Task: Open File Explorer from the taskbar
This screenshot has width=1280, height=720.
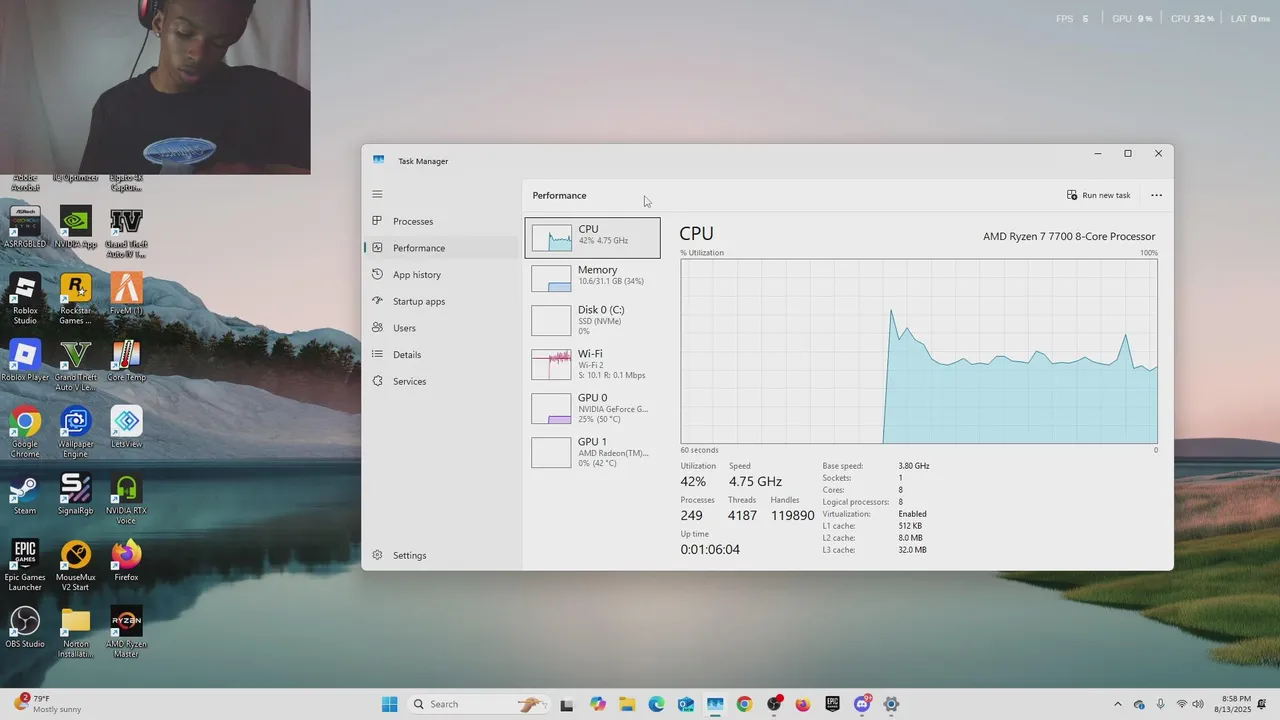Action: tap(627, 704)
